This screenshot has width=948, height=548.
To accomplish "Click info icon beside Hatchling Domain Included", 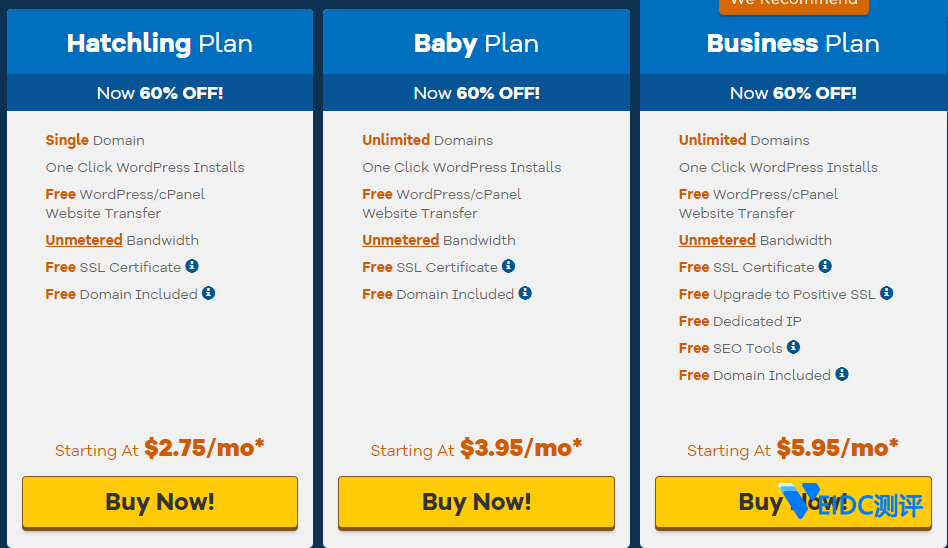I will [208, 293].
